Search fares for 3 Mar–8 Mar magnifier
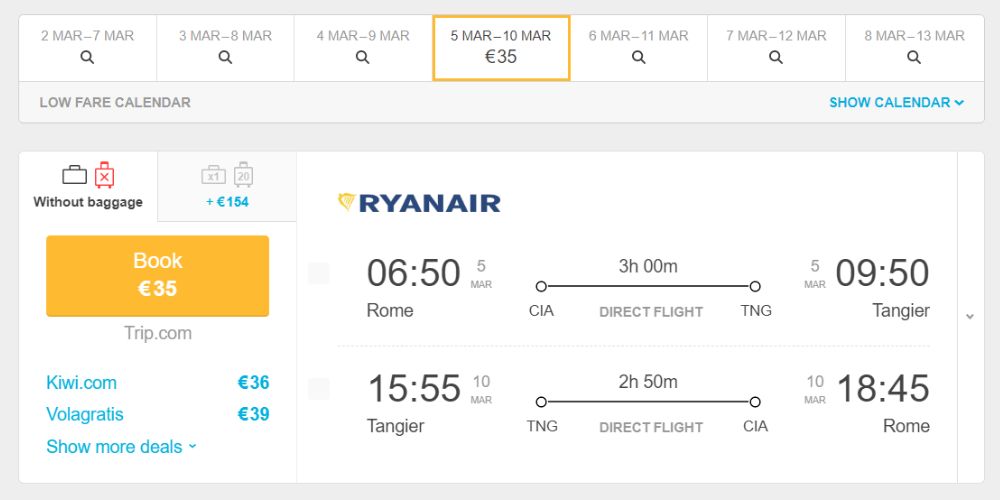1000x500 pixels. (225, 57)
